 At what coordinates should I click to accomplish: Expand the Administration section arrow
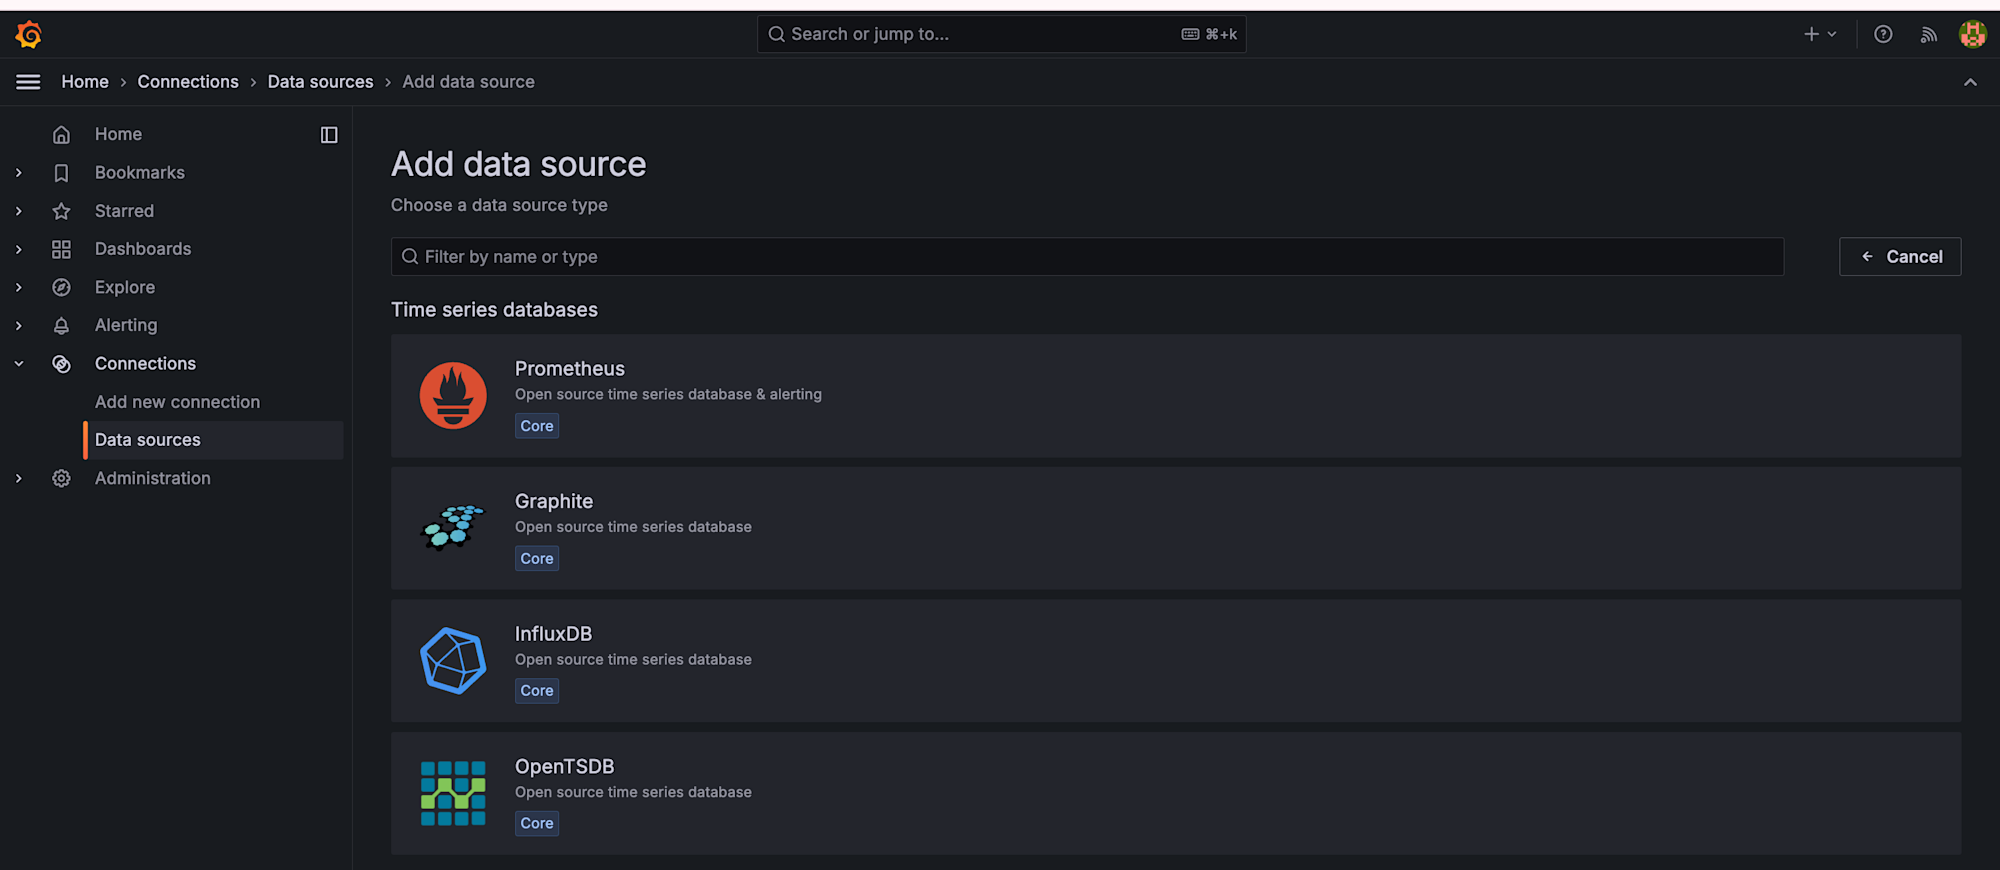[19, 479]
